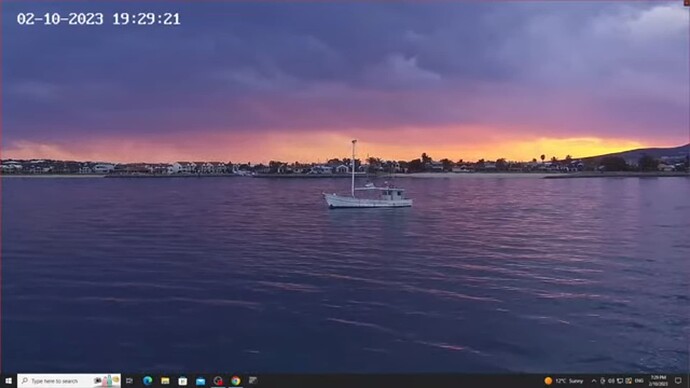The height and width of the screenshot is (388, 690).
Task: Open the Mail app on taskbar
Action: (200, 381)
